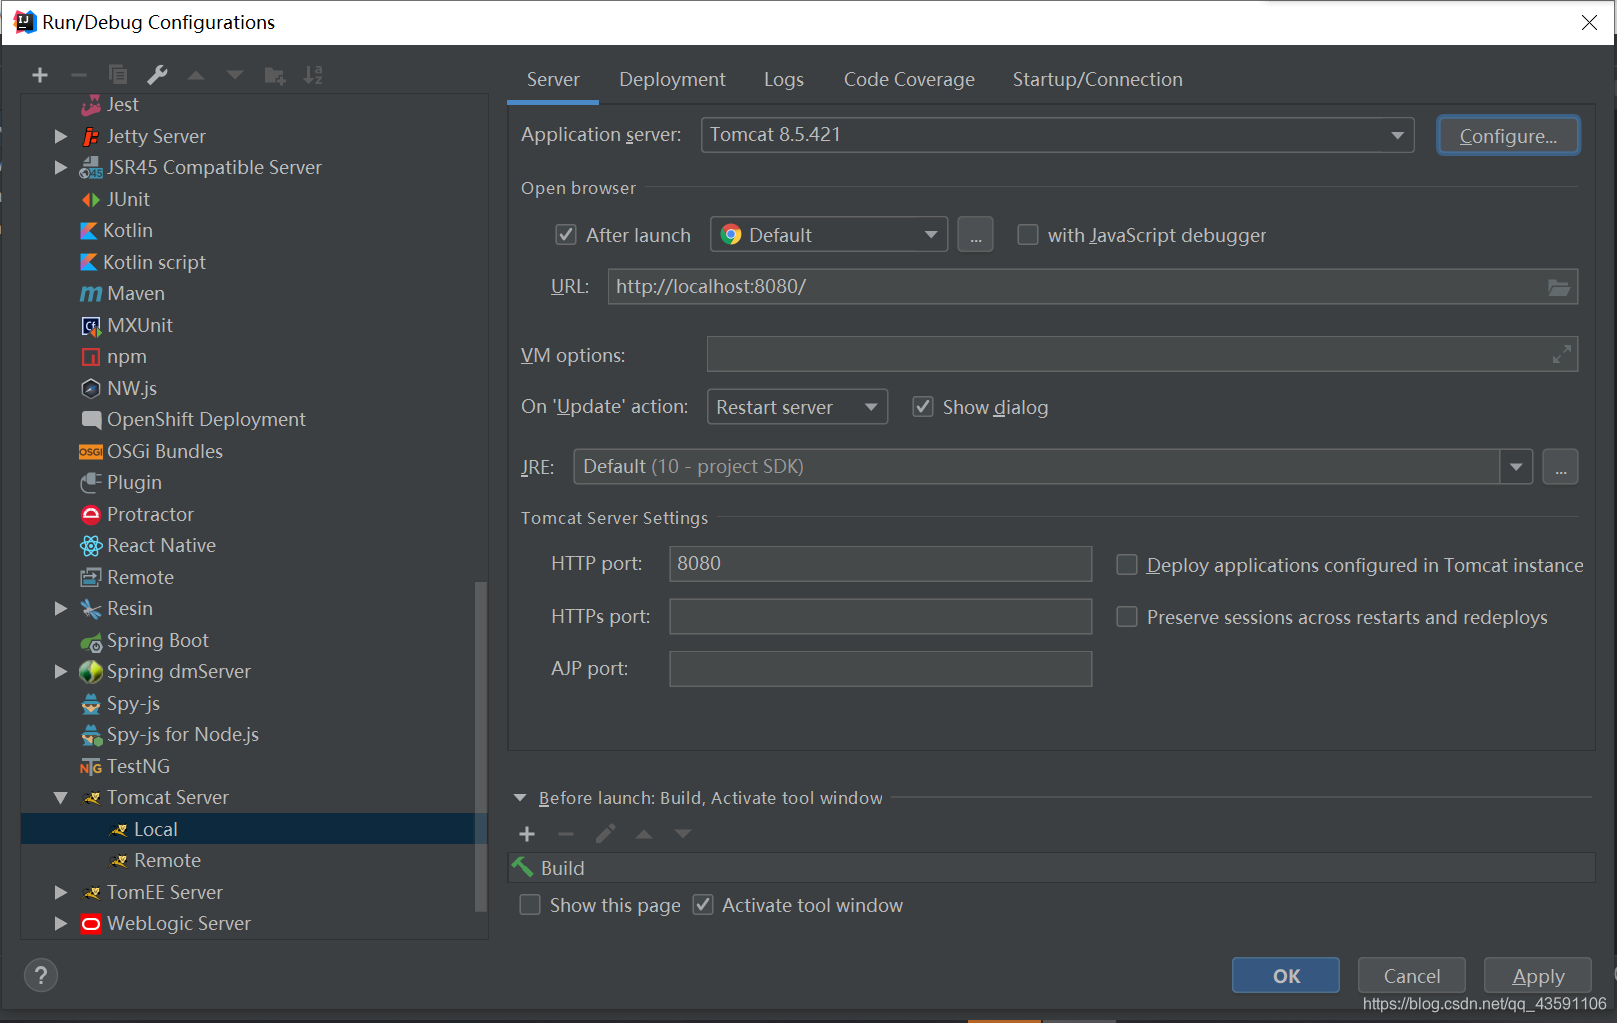Edit the before launch task pencil icon

tap(605, 834)
